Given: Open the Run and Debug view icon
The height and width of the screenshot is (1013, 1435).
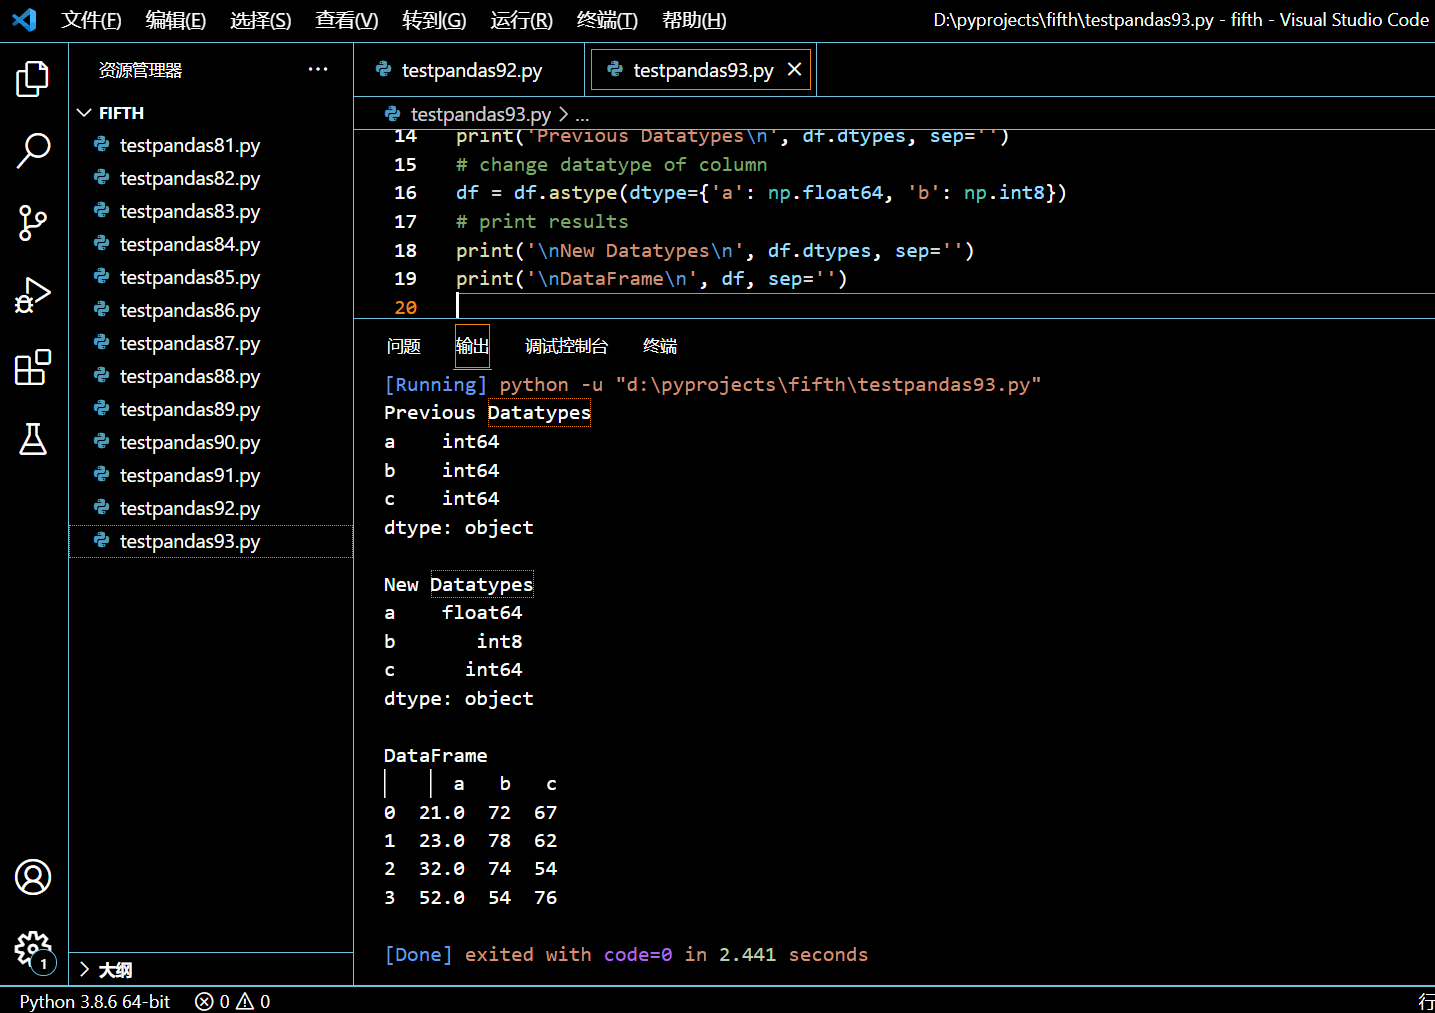Looking at the screenshot, I should pyautogui.click(x=33, y=295).
